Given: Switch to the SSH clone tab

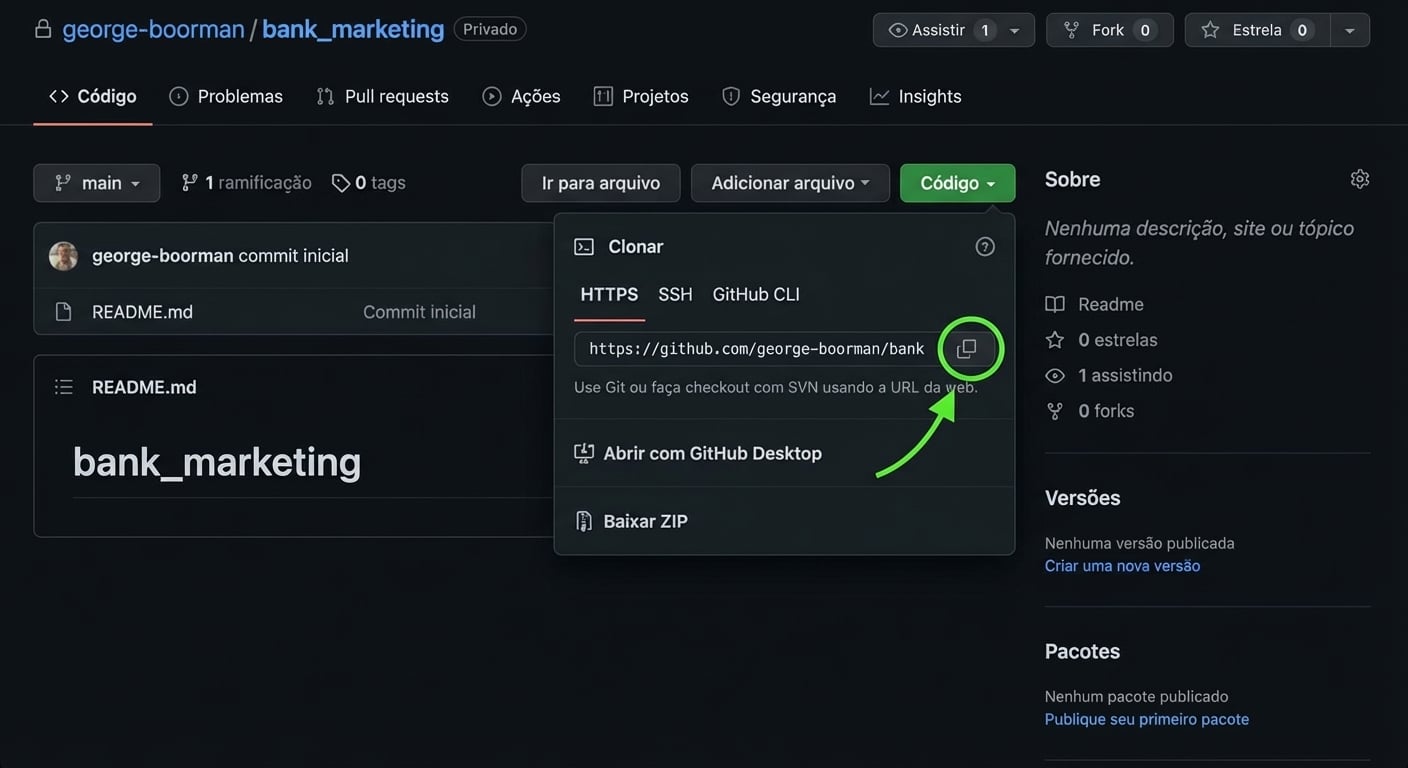Looking at the screenshot, I should [675, 295].
